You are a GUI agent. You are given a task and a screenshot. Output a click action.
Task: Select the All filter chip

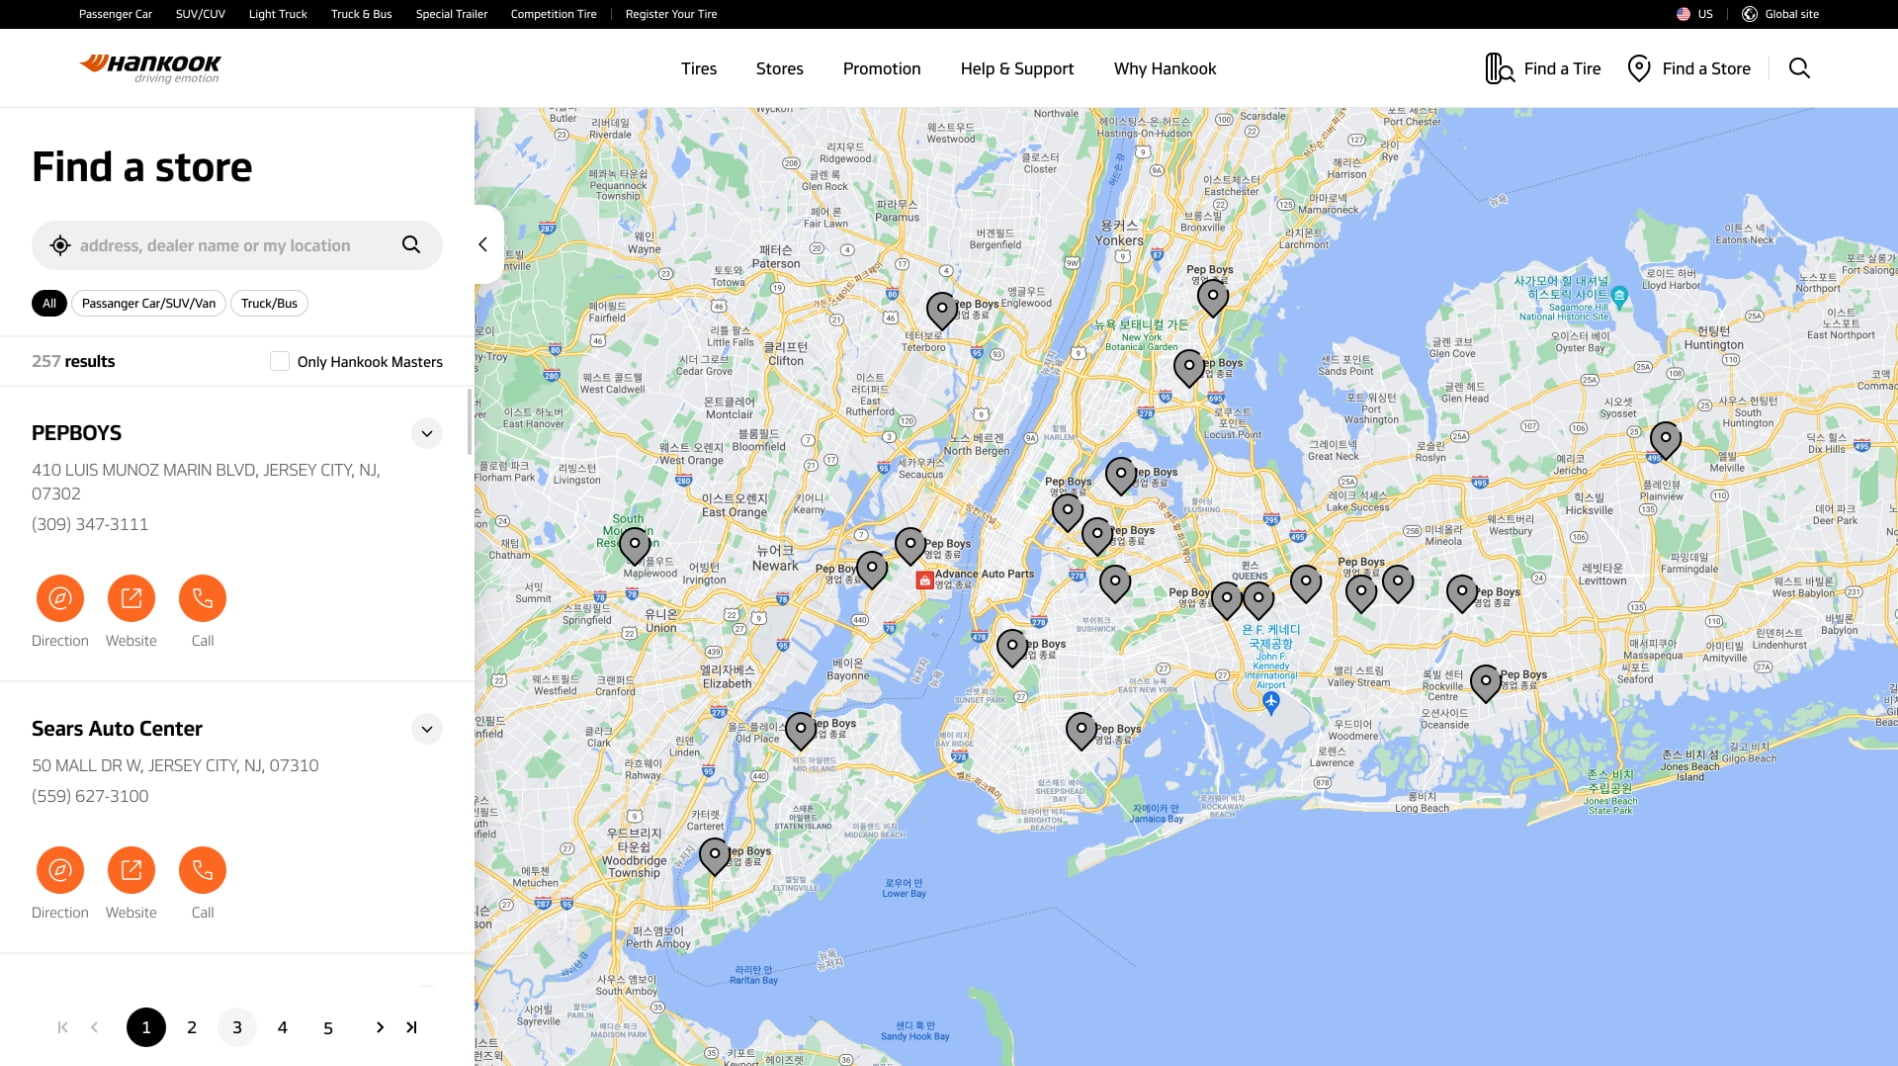(49, 303)
